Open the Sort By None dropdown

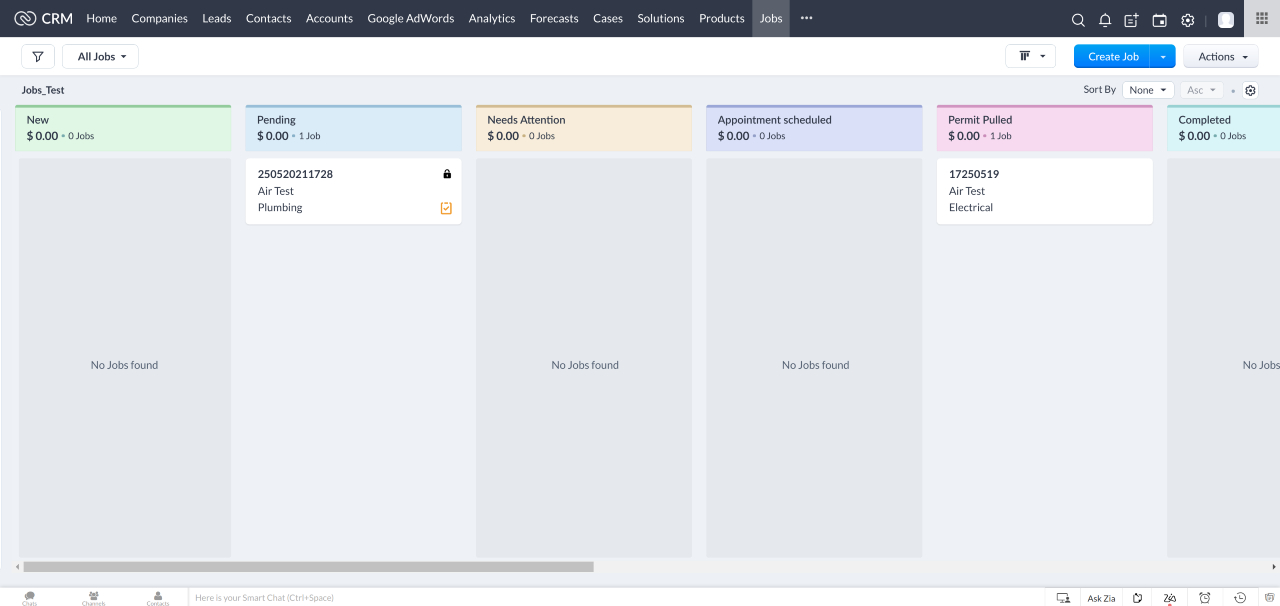(x=1147, y=90)
